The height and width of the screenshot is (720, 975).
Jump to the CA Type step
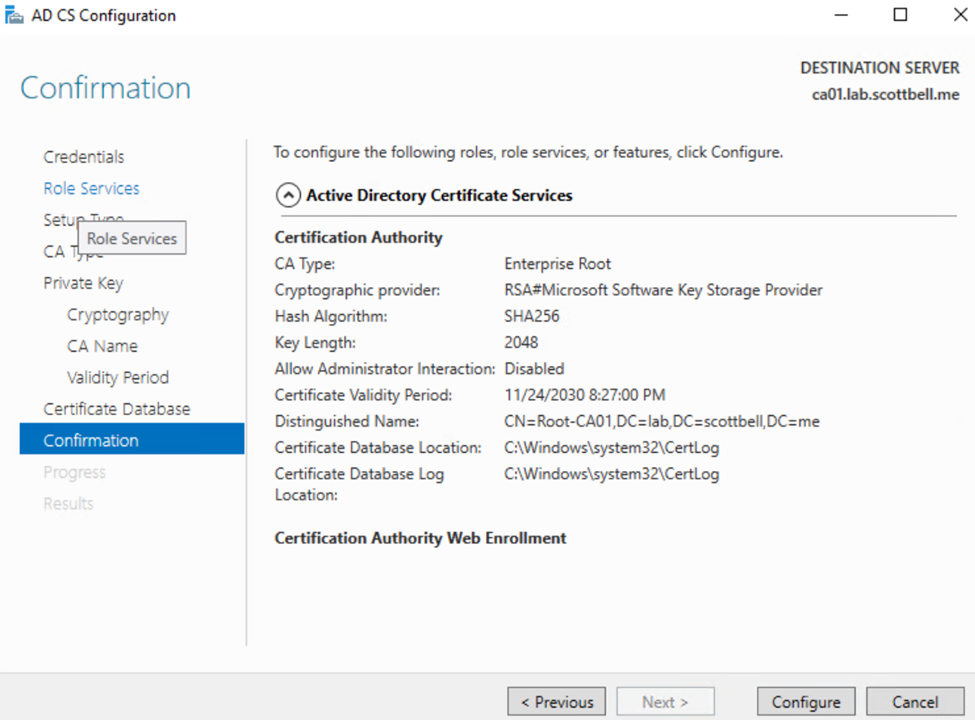54,252
